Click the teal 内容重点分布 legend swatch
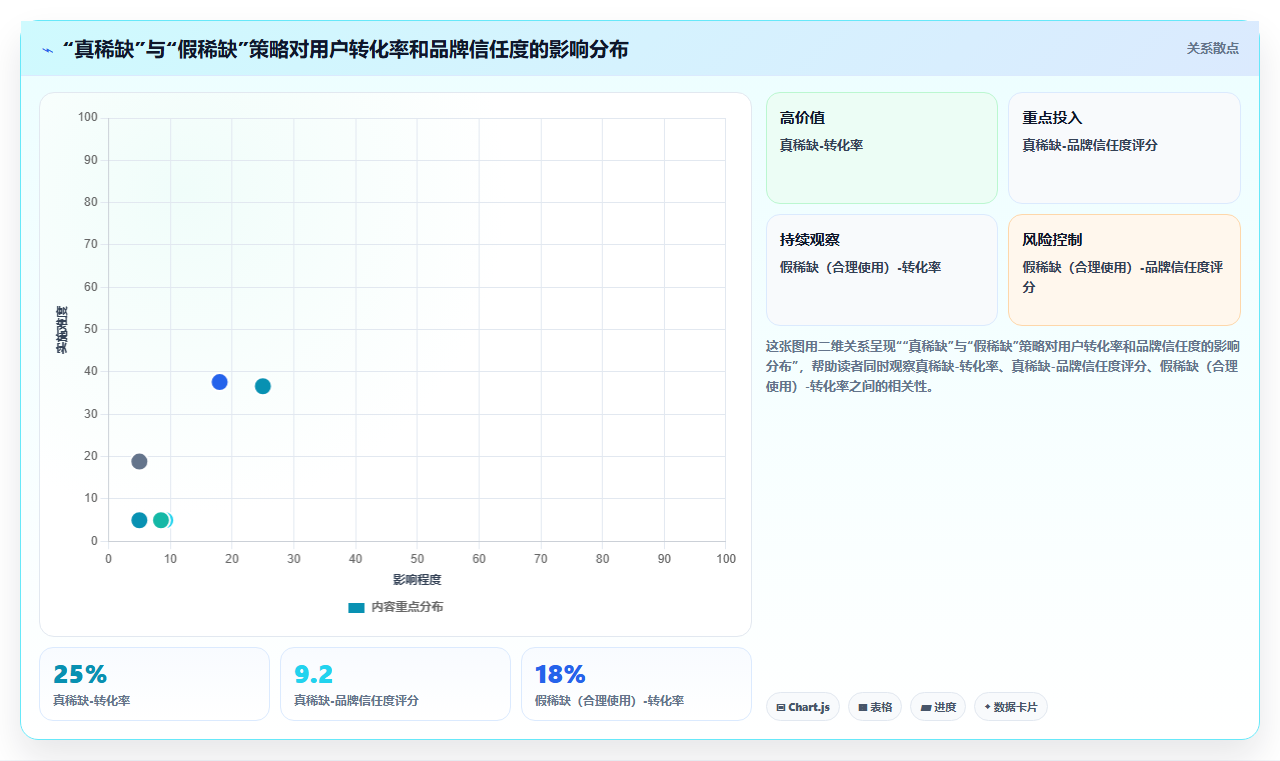1280x761 pixels. click(356, 607)
